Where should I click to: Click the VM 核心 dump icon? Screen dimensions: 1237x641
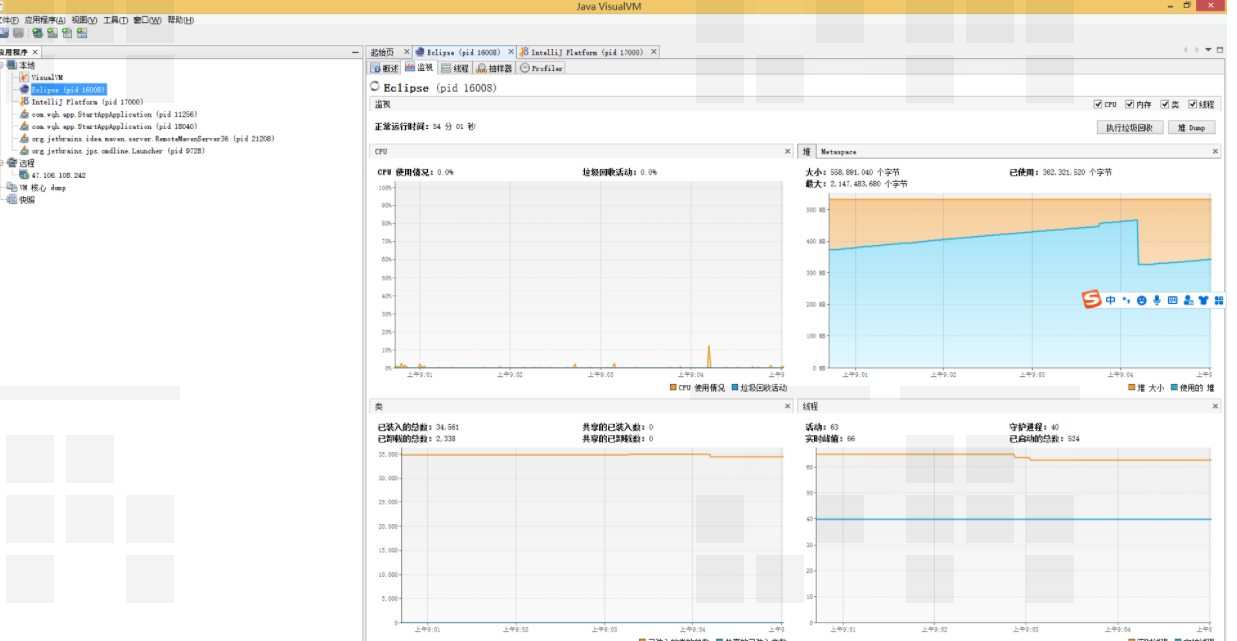[x=12, y=187]
